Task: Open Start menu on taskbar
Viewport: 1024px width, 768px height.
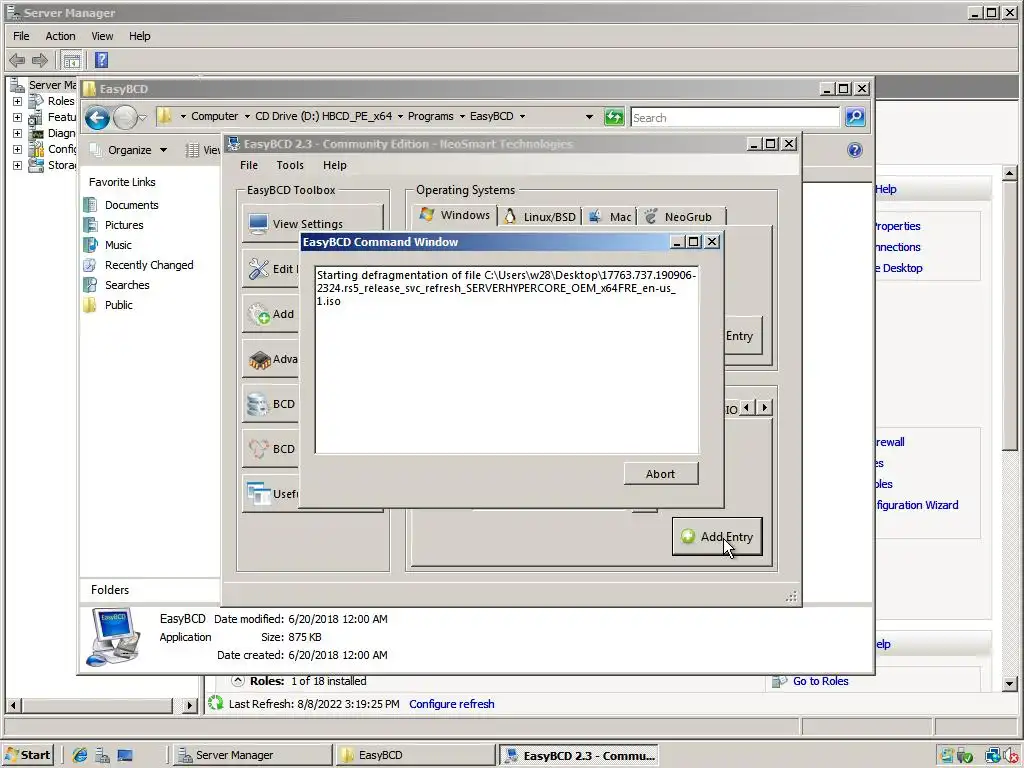Action: [27, 755]
